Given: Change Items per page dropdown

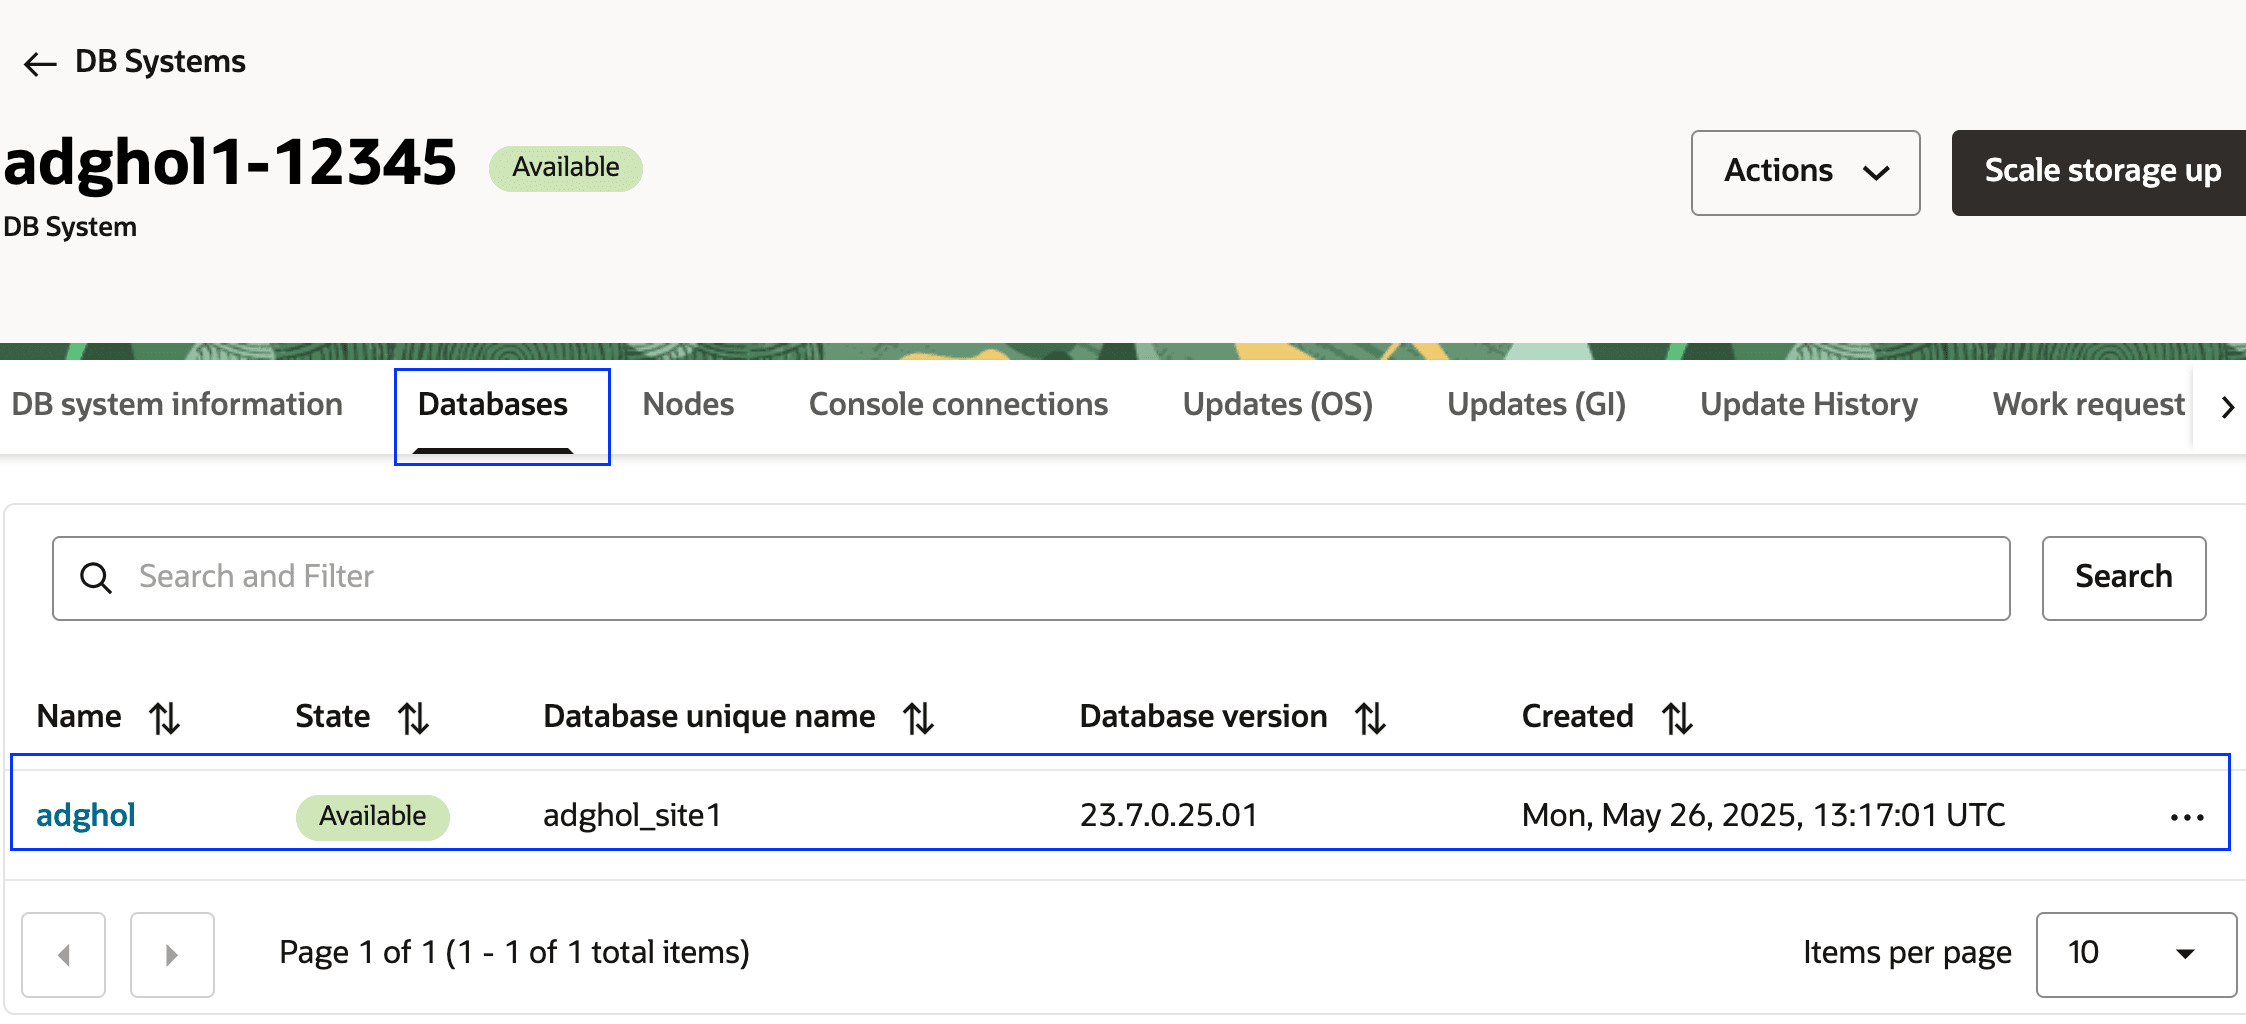Looking at the screenshot, I should [x=2136, y=954].
